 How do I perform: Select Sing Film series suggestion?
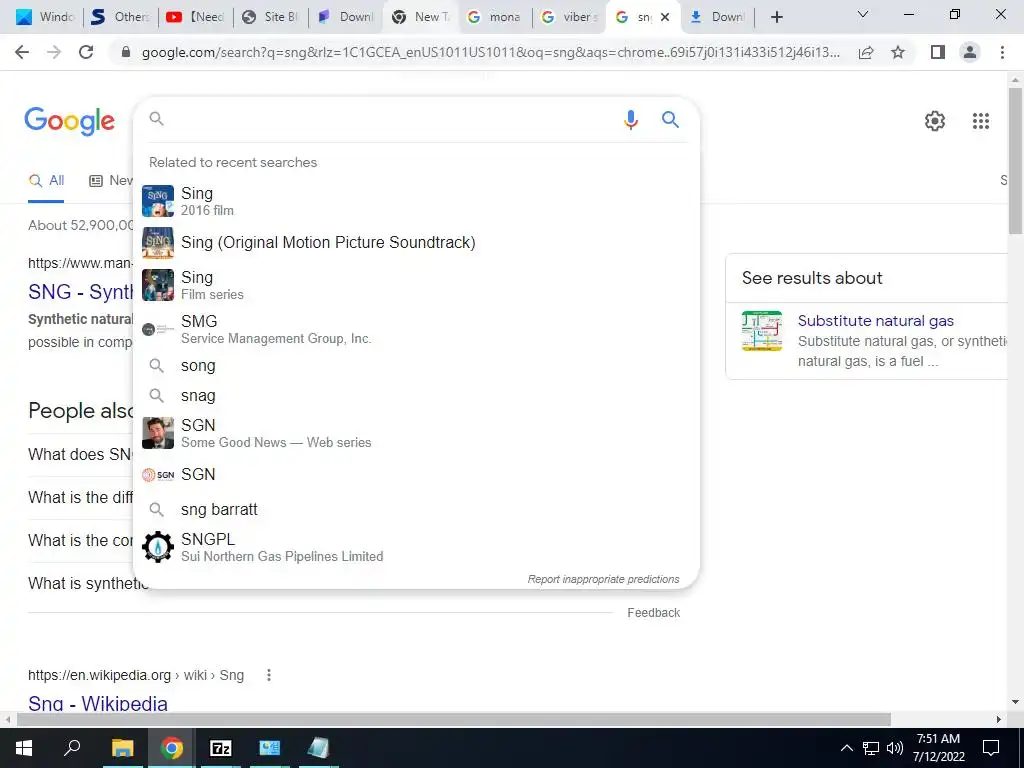click(416, 285)
